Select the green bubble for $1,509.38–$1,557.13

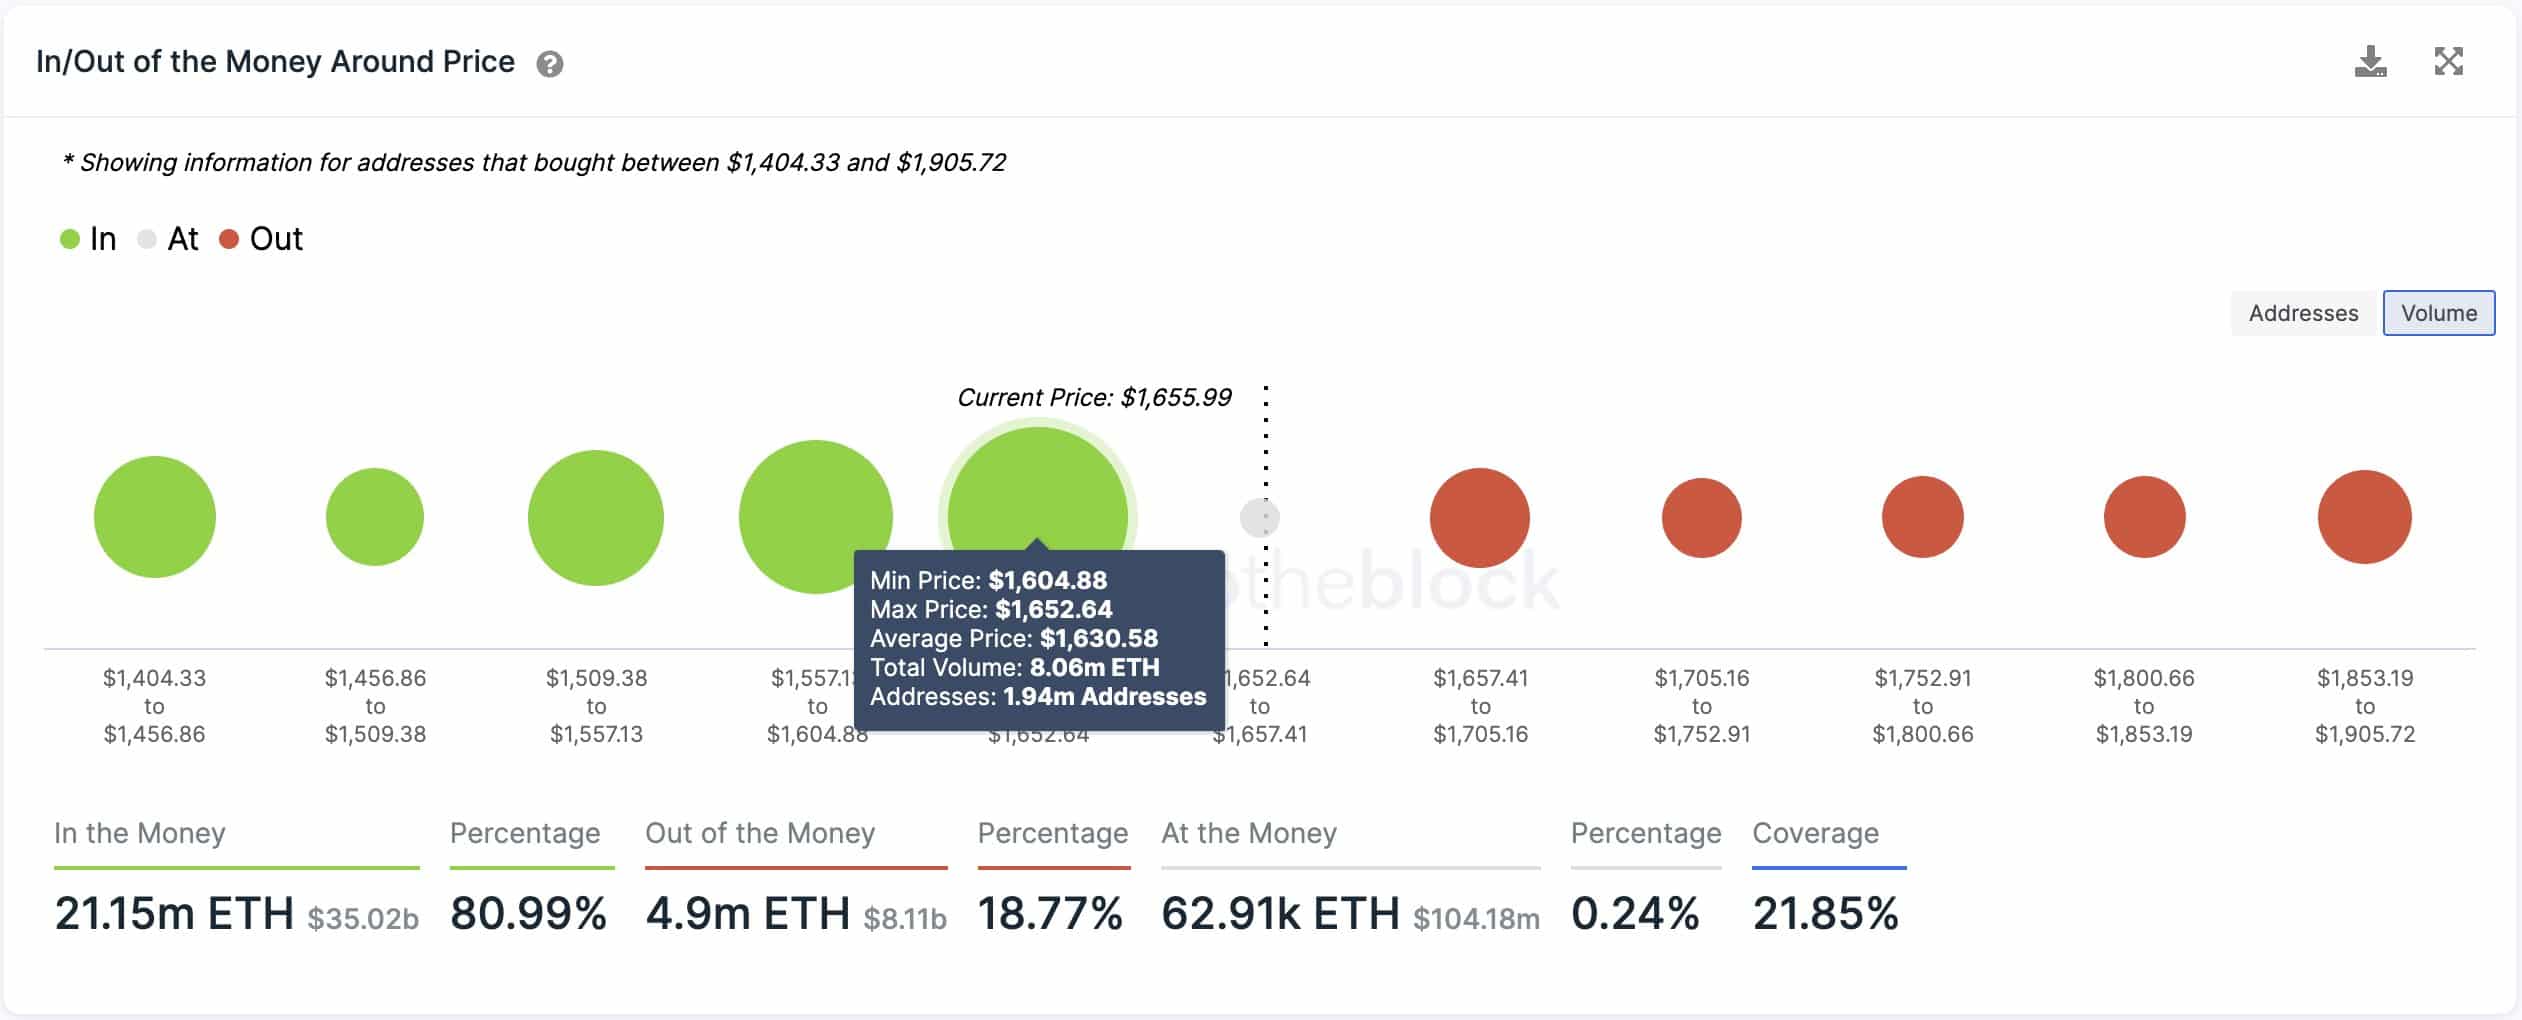(596, 517)
